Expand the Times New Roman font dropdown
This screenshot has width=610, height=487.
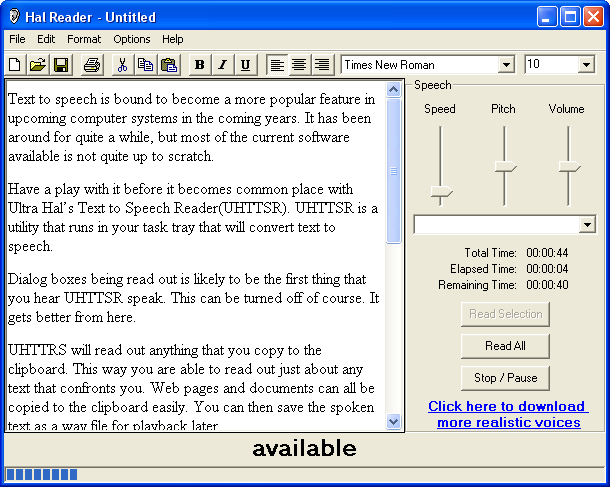[x=506, y=65]
